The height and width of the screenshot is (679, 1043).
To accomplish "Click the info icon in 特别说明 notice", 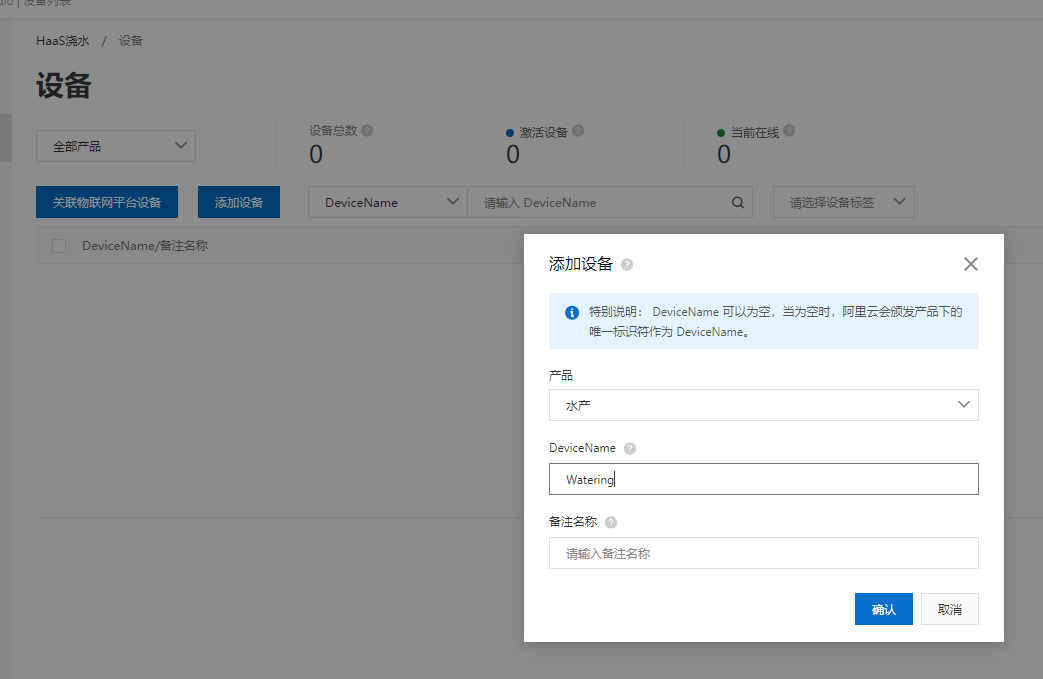I will tap(571, 313).
